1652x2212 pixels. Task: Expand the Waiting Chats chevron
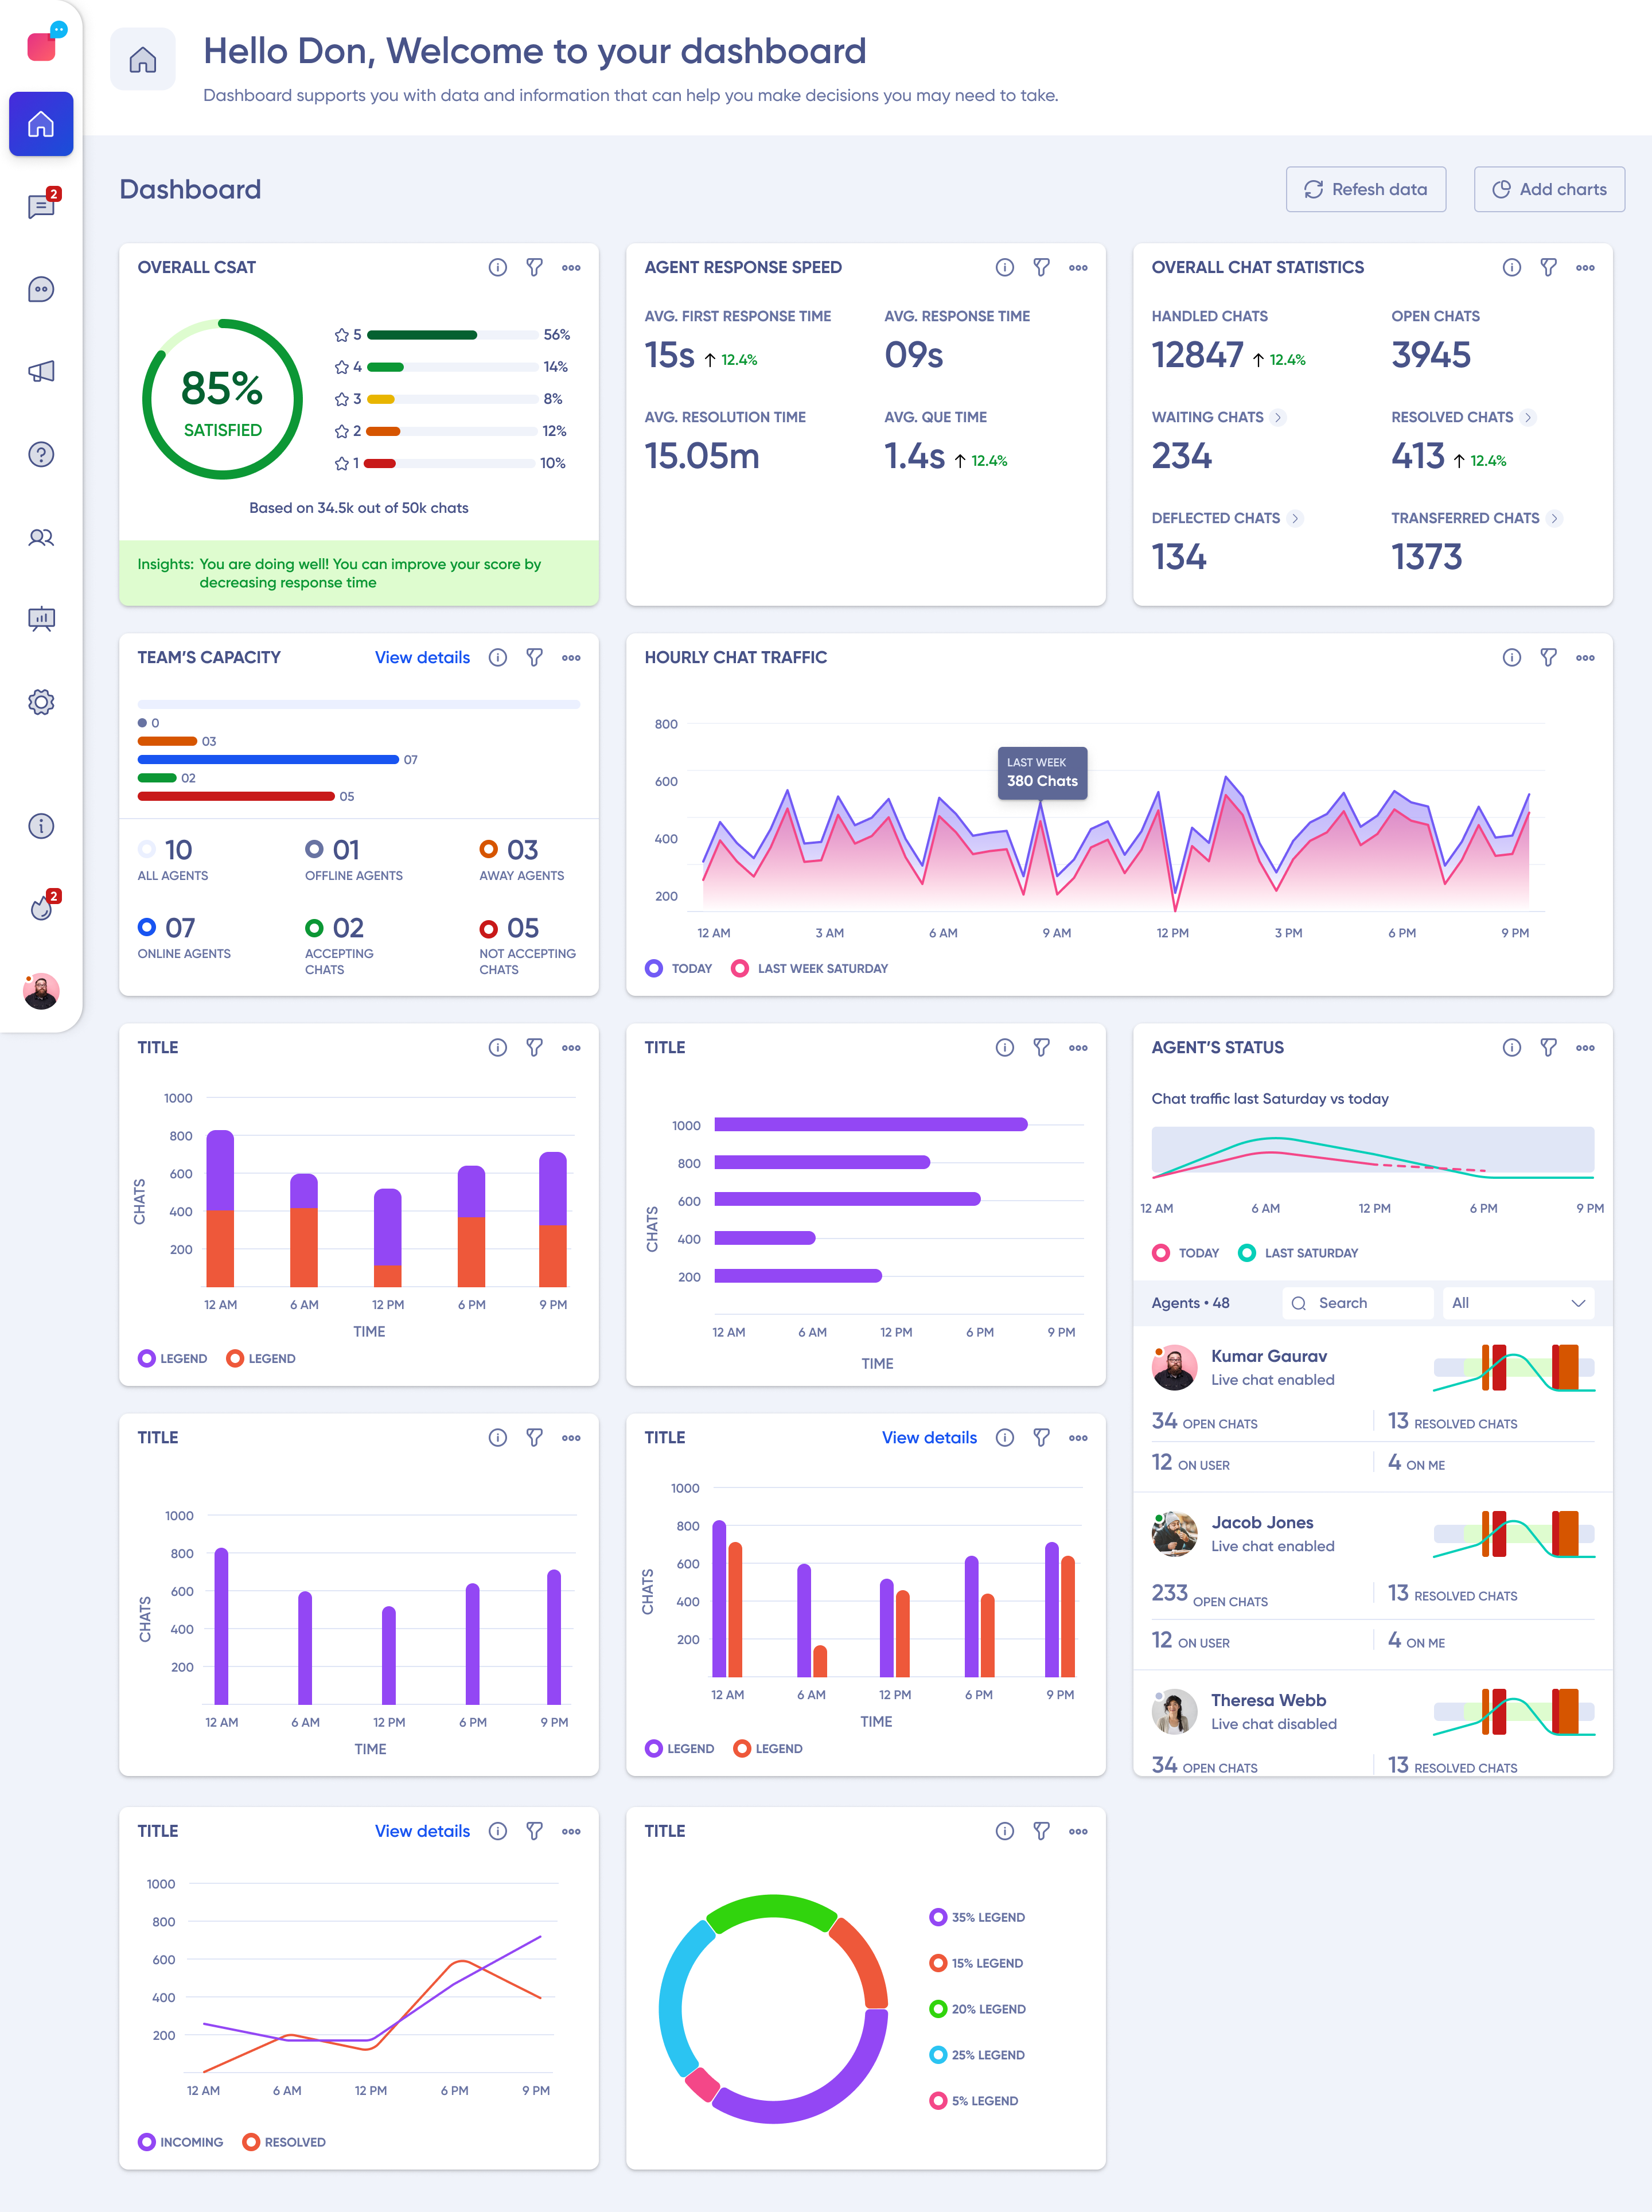click(x=1277, y=417)
